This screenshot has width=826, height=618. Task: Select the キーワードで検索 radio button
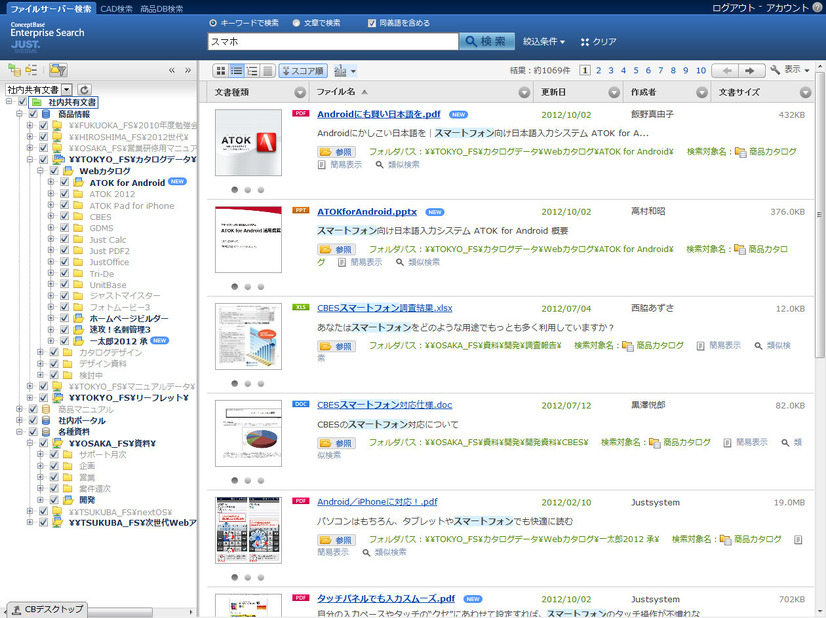pos(213,23)
